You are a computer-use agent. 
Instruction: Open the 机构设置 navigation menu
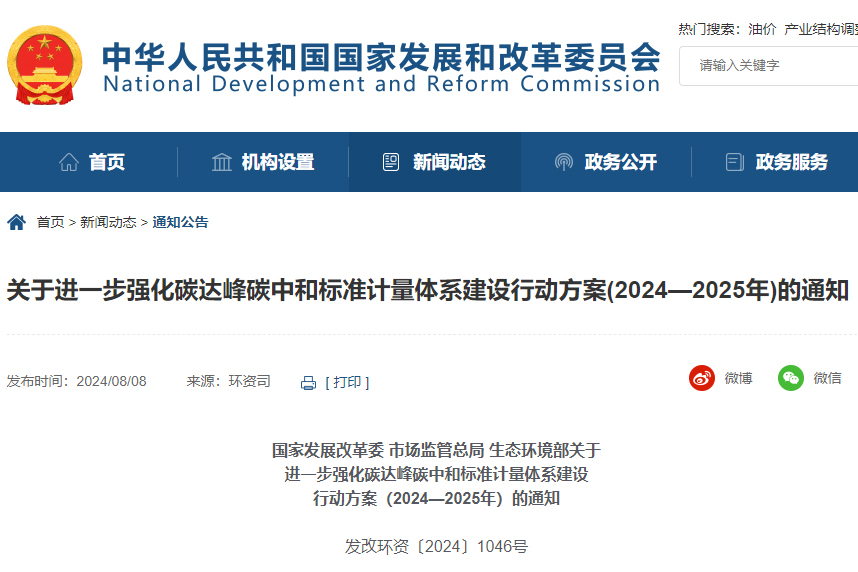point(277,162)
